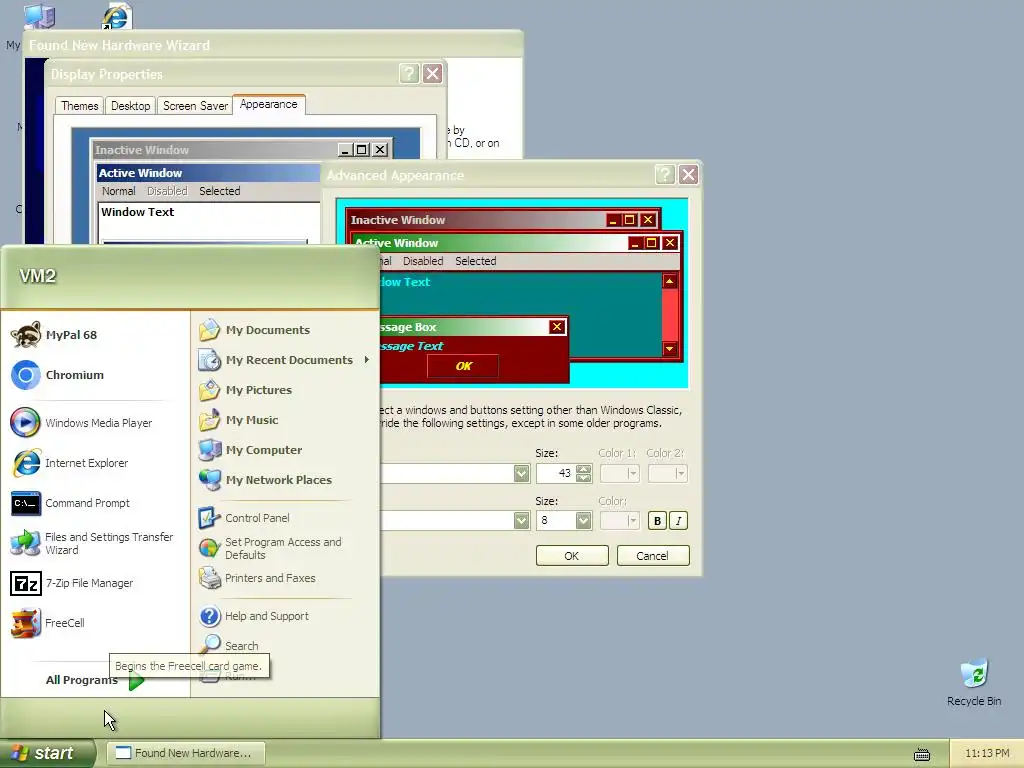Image resolution: width=1024 pixels, height=768 pixels.
Task: Open the font Color picker
Action: click(x=619, y=520)
